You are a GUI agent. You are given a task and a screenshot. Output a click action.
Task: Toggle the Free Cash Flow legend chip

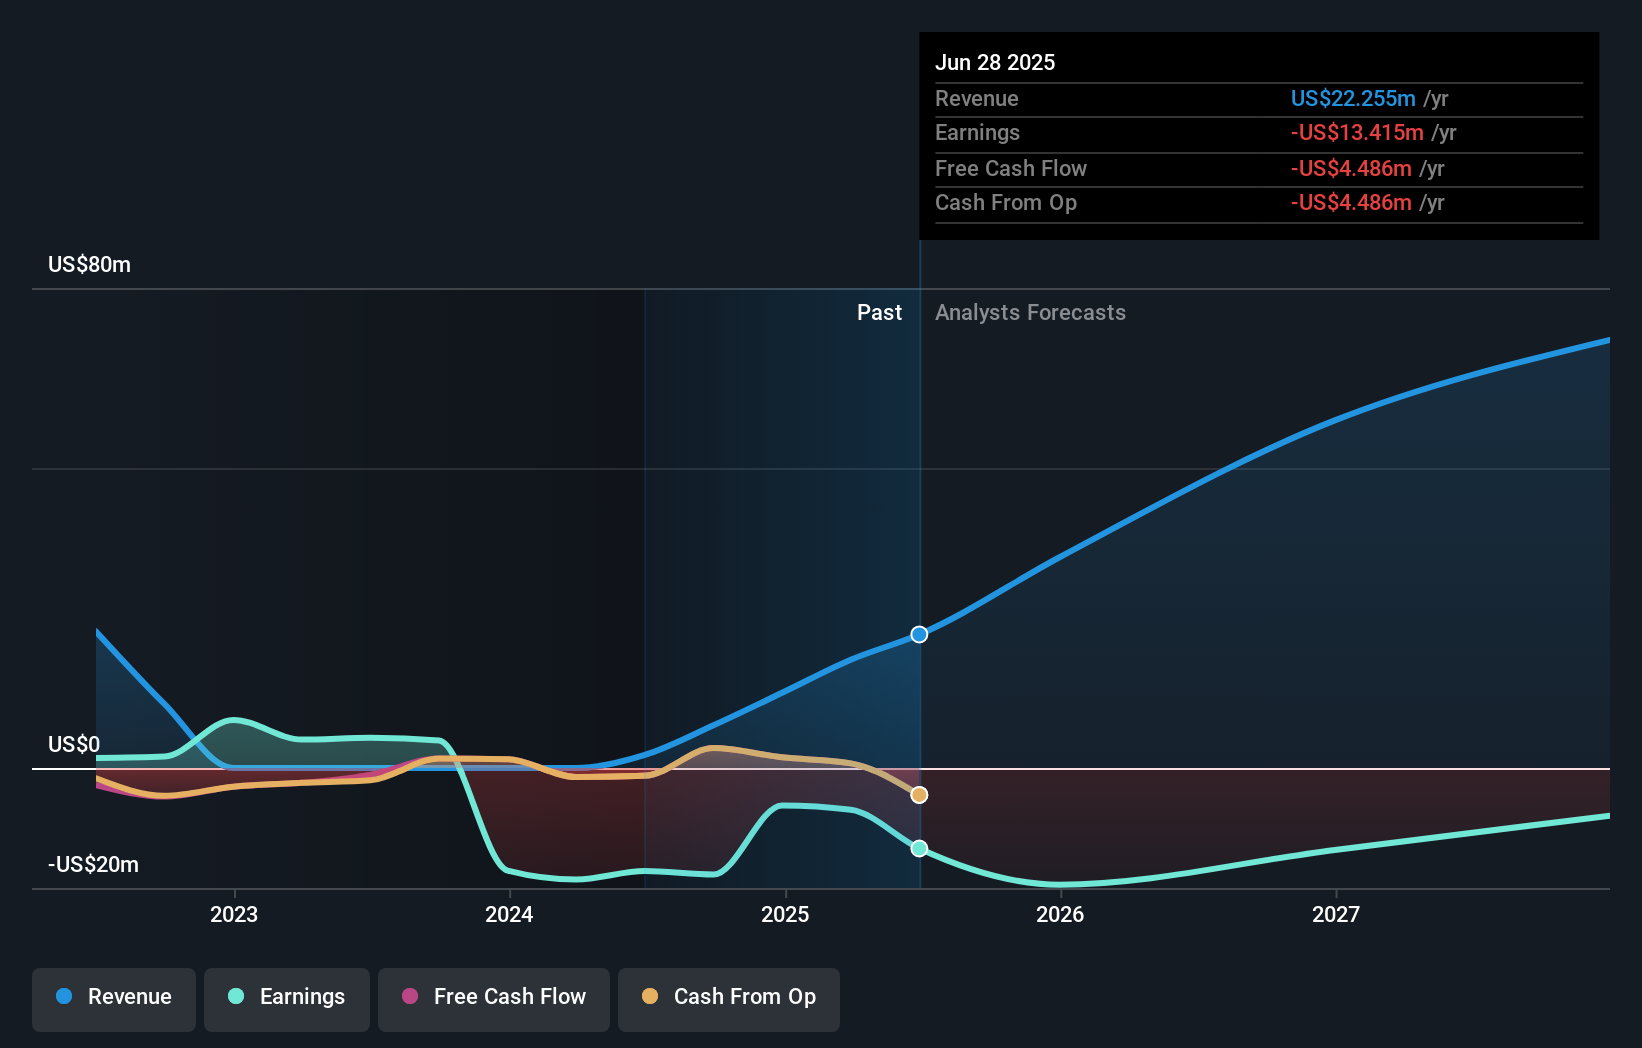click(493, 997)
